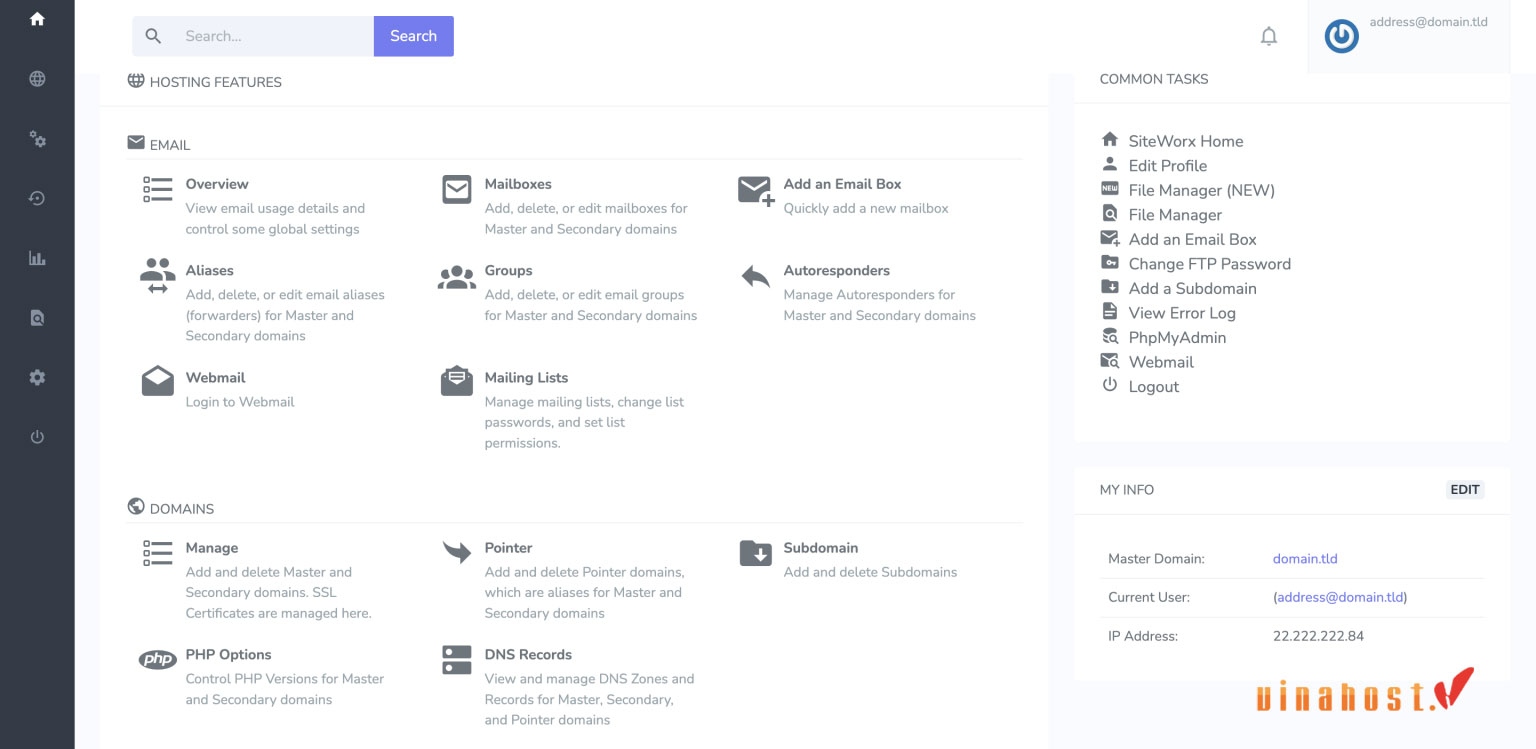This screenshot has width=1536, height=749.
Task: Select Change FTP Password in Common Tasks
Action: [x=1209, y=264]
